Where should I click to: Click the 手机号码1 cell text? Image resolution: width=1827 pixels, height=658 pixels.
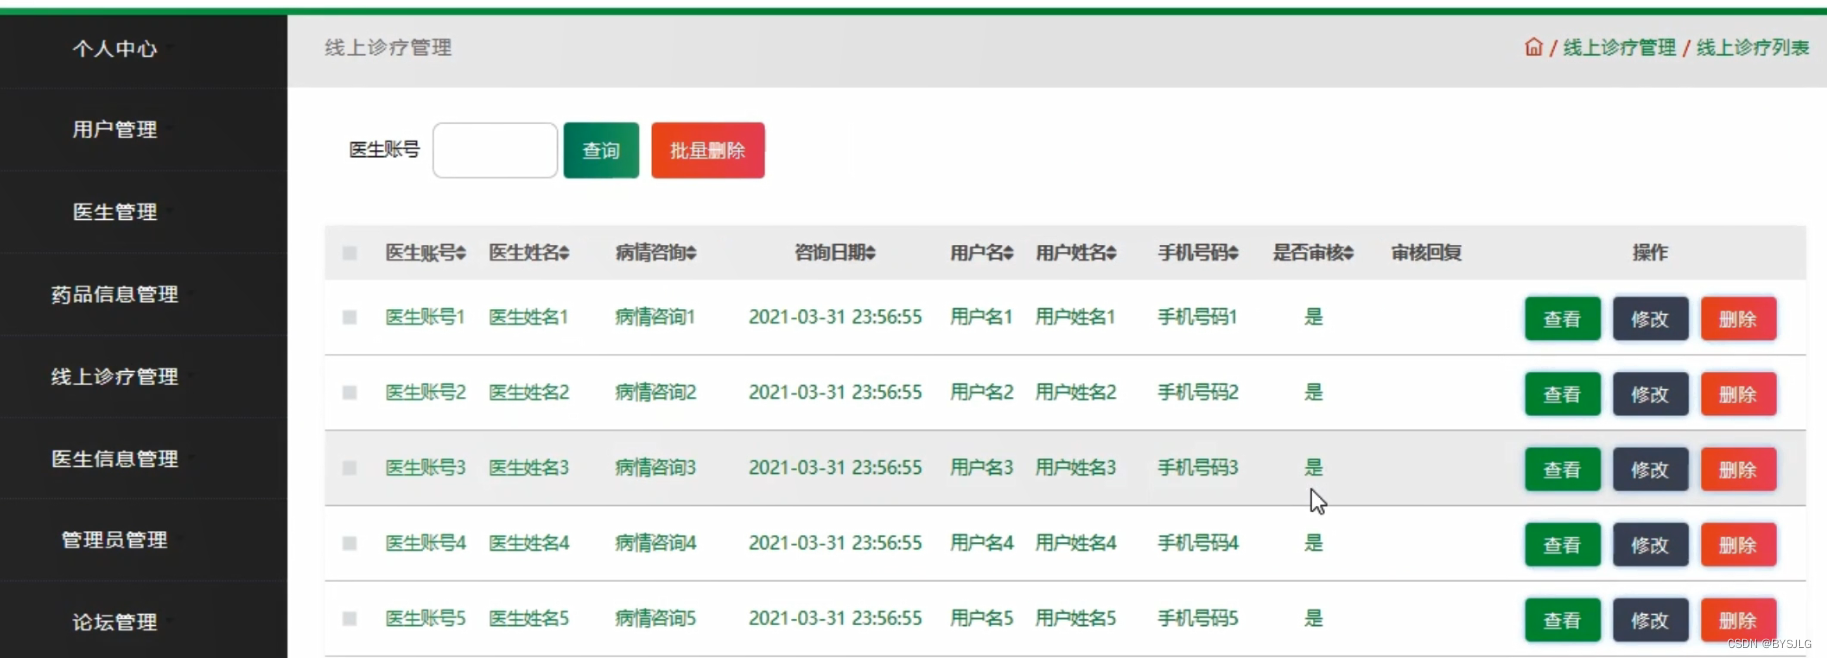pyautogui.click(x=1198, y=317)
